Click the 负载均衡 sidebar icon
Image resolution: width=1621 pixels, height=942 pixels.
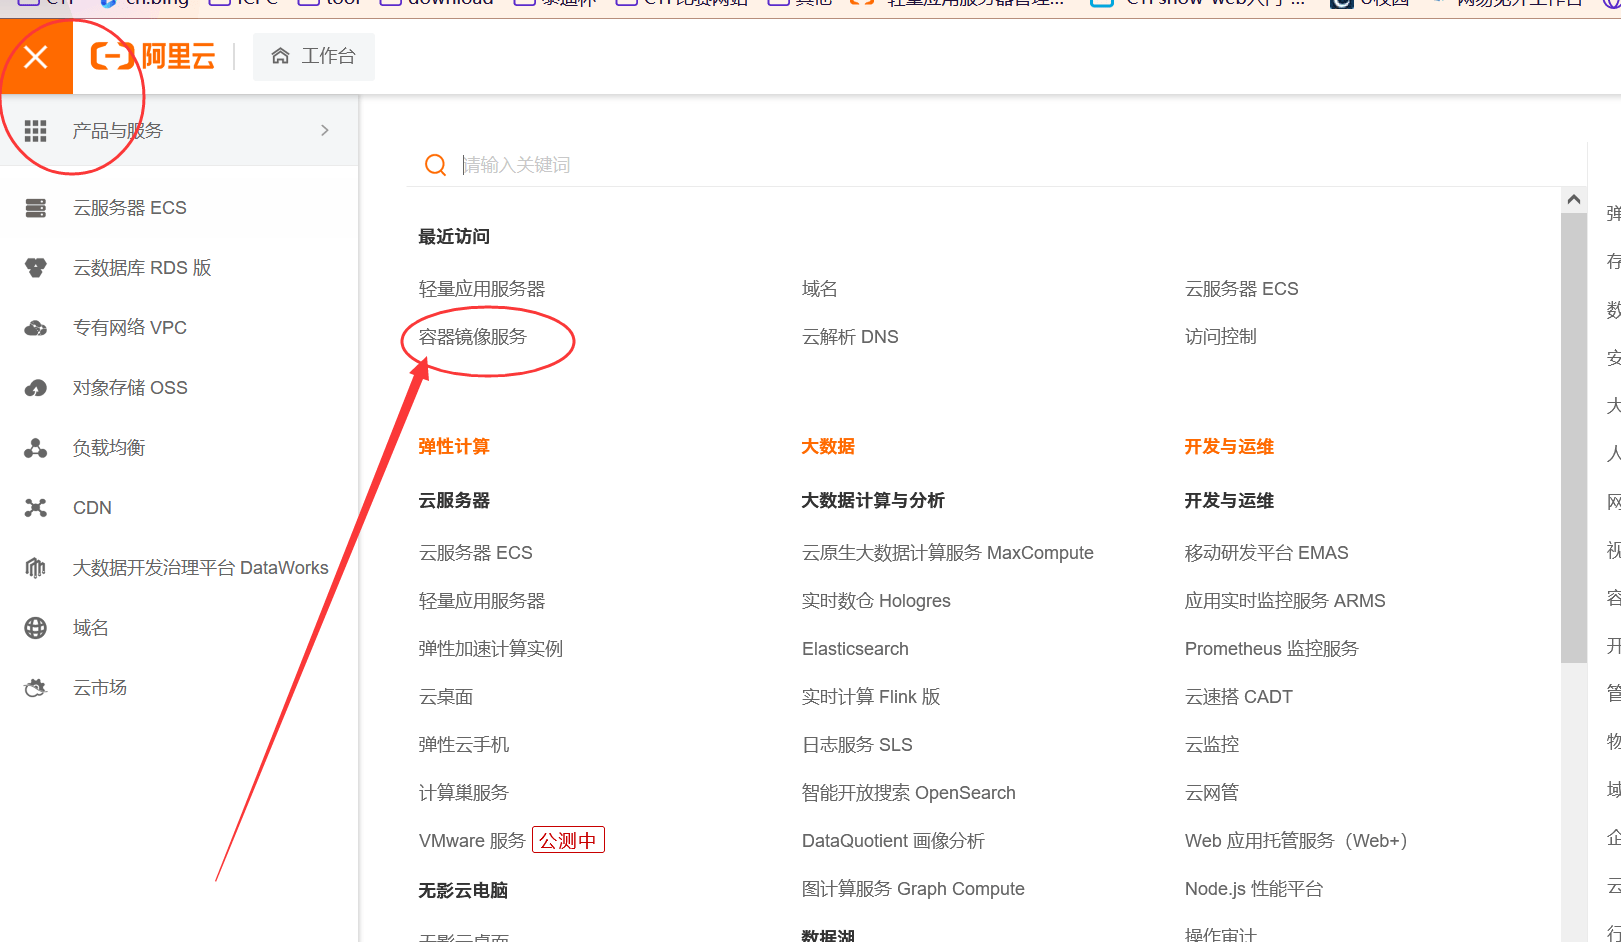tap(36, 448)
